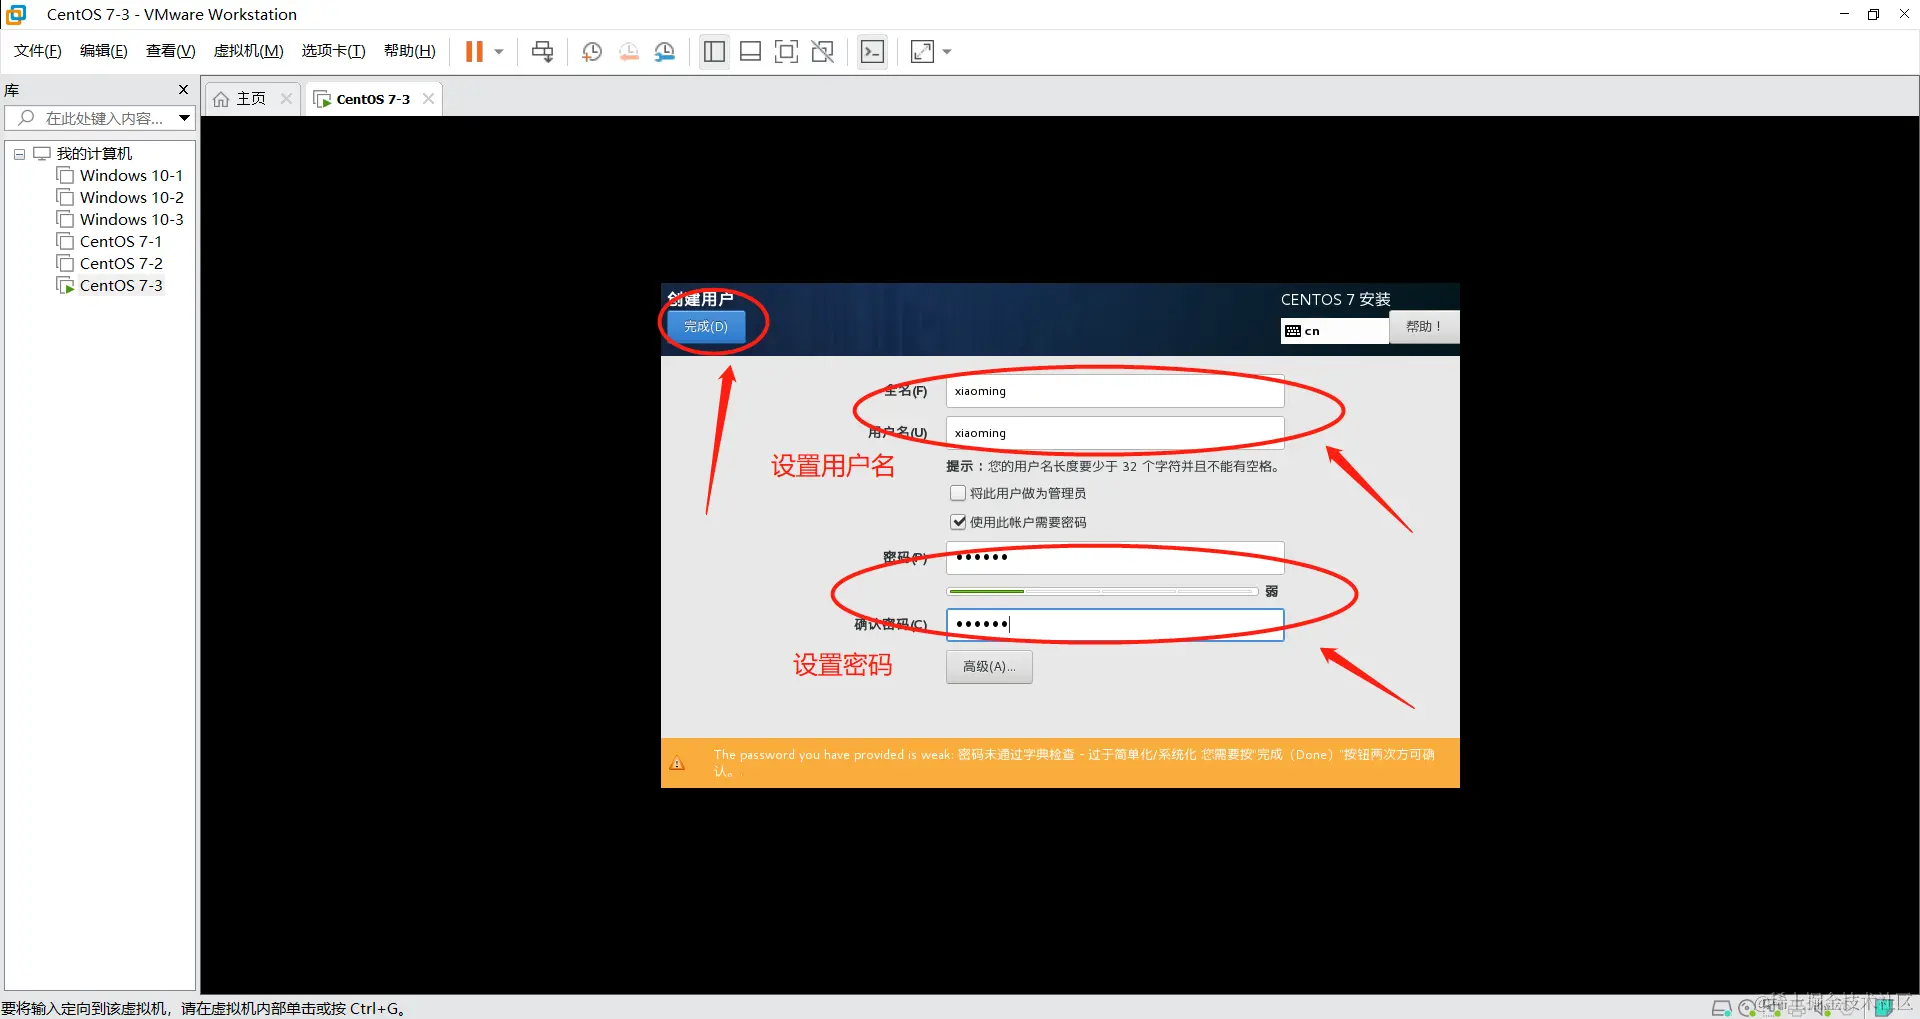Image resolution: width=1920 pixels, height=1019 pixels.
Task: Open the 文件(F) menu
Action: click(x=38, y=51)
